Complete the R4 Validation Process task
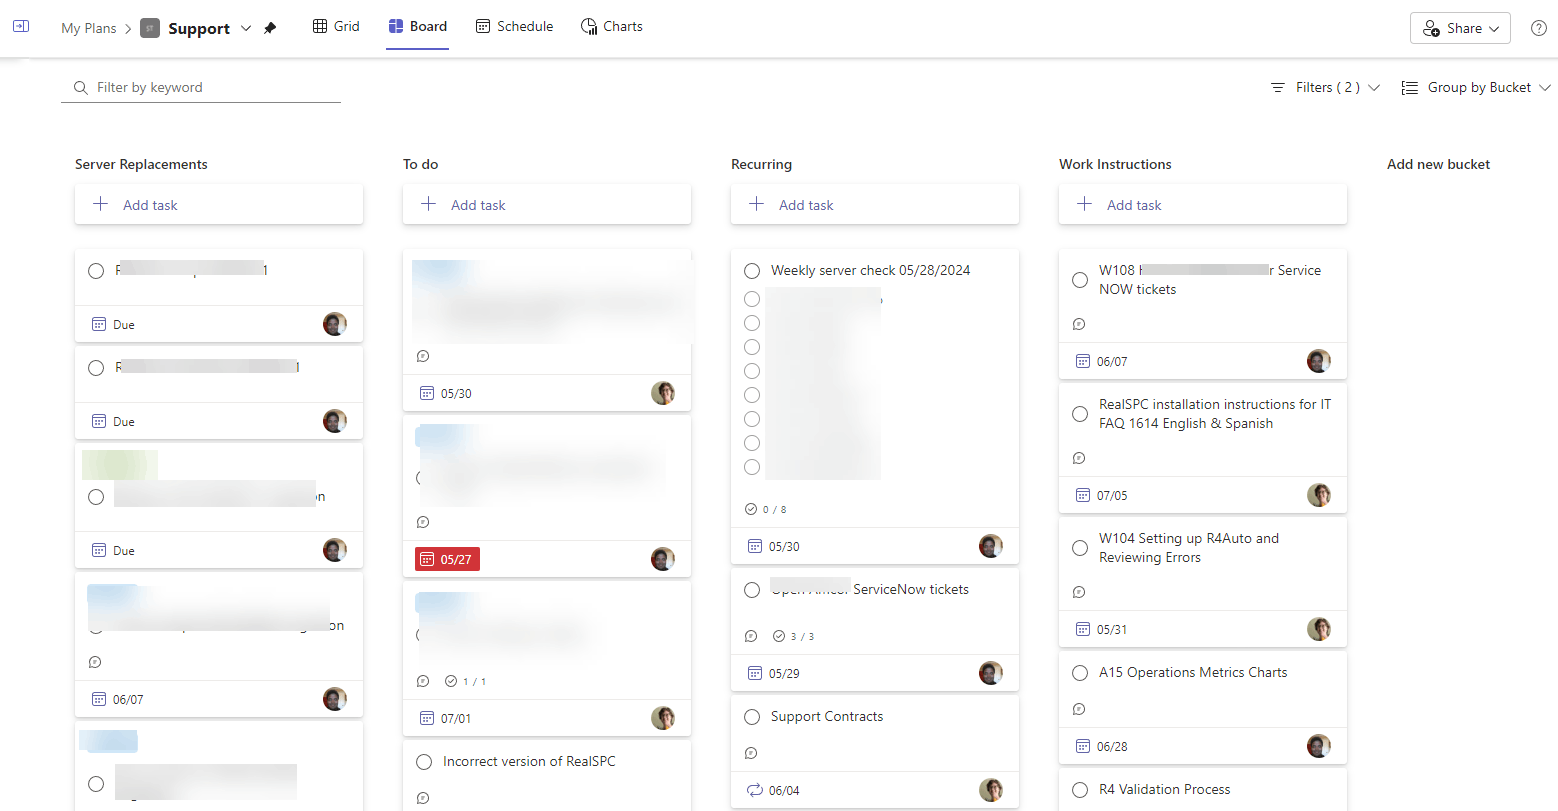This screenshot has height=811, width=1558. pyautogui.click(x=1080, y=789)
